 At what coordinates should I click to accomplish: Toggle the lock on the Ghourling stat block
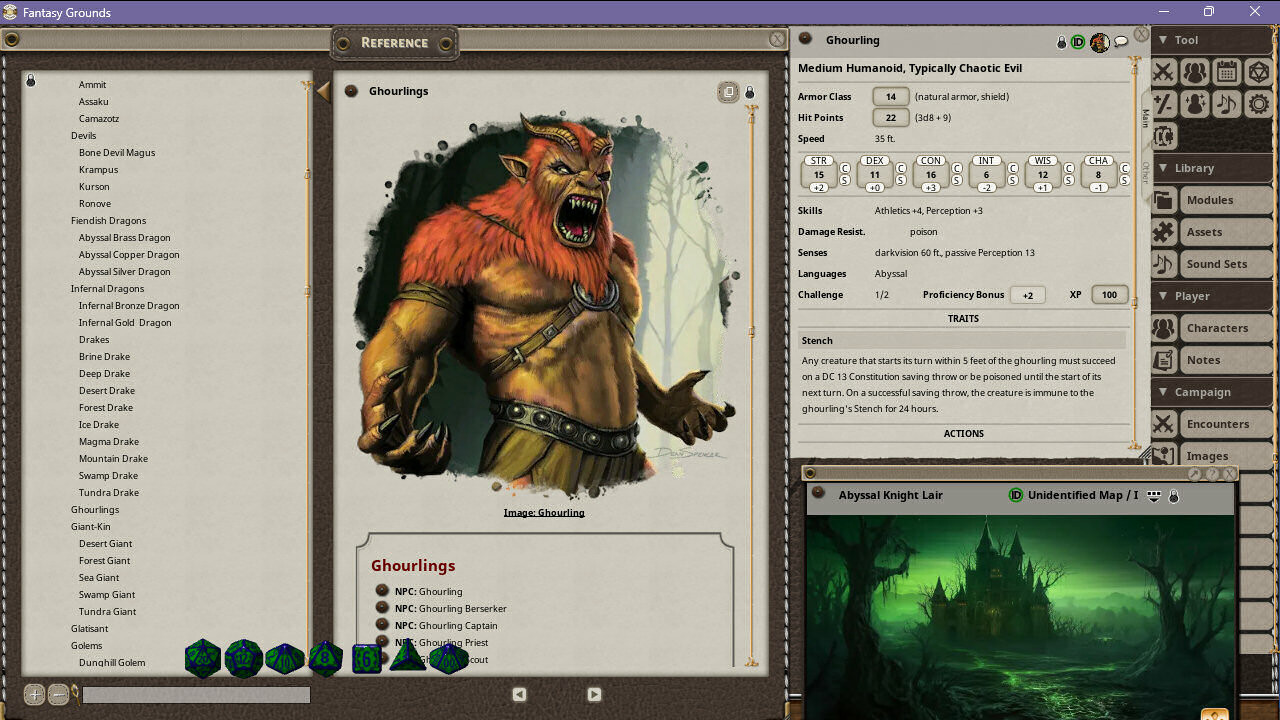point(1061,42)
